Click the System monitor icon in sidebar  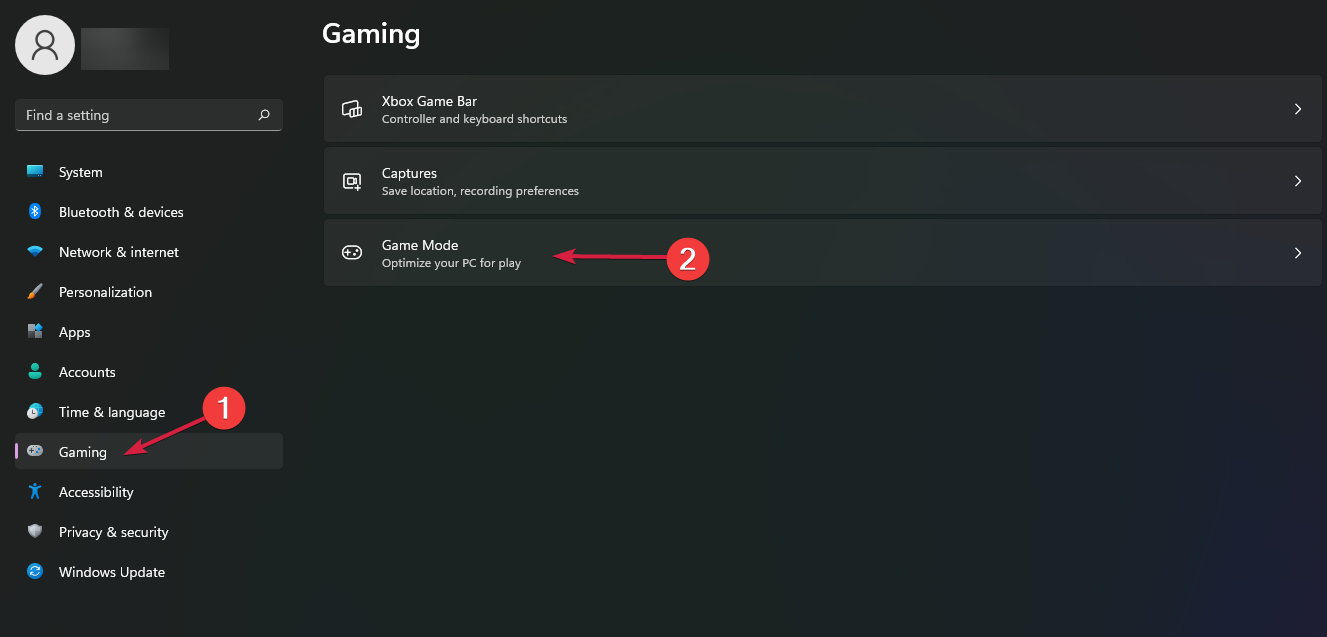[x=35, y=172]
